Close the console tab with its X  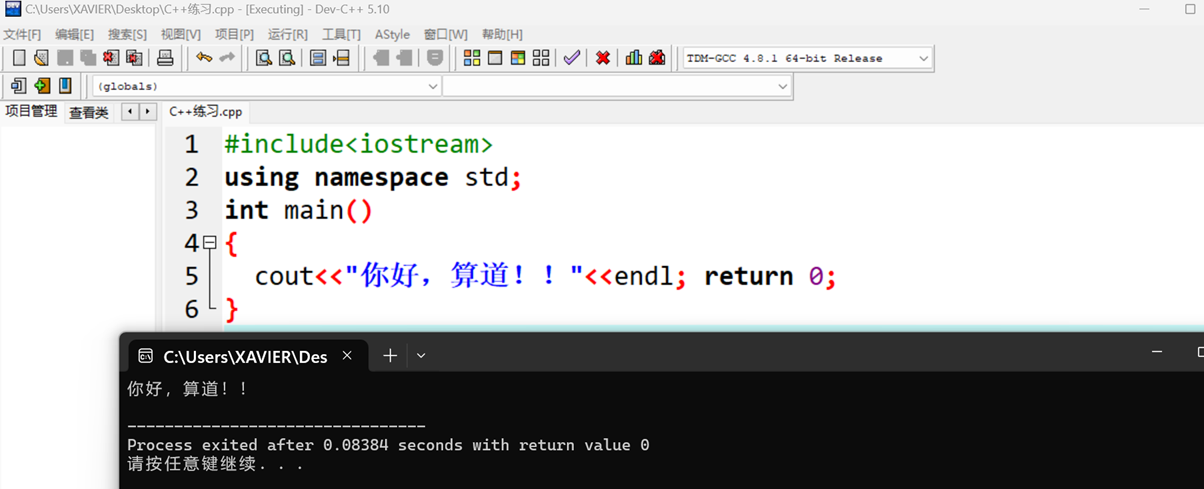(347, 356)
